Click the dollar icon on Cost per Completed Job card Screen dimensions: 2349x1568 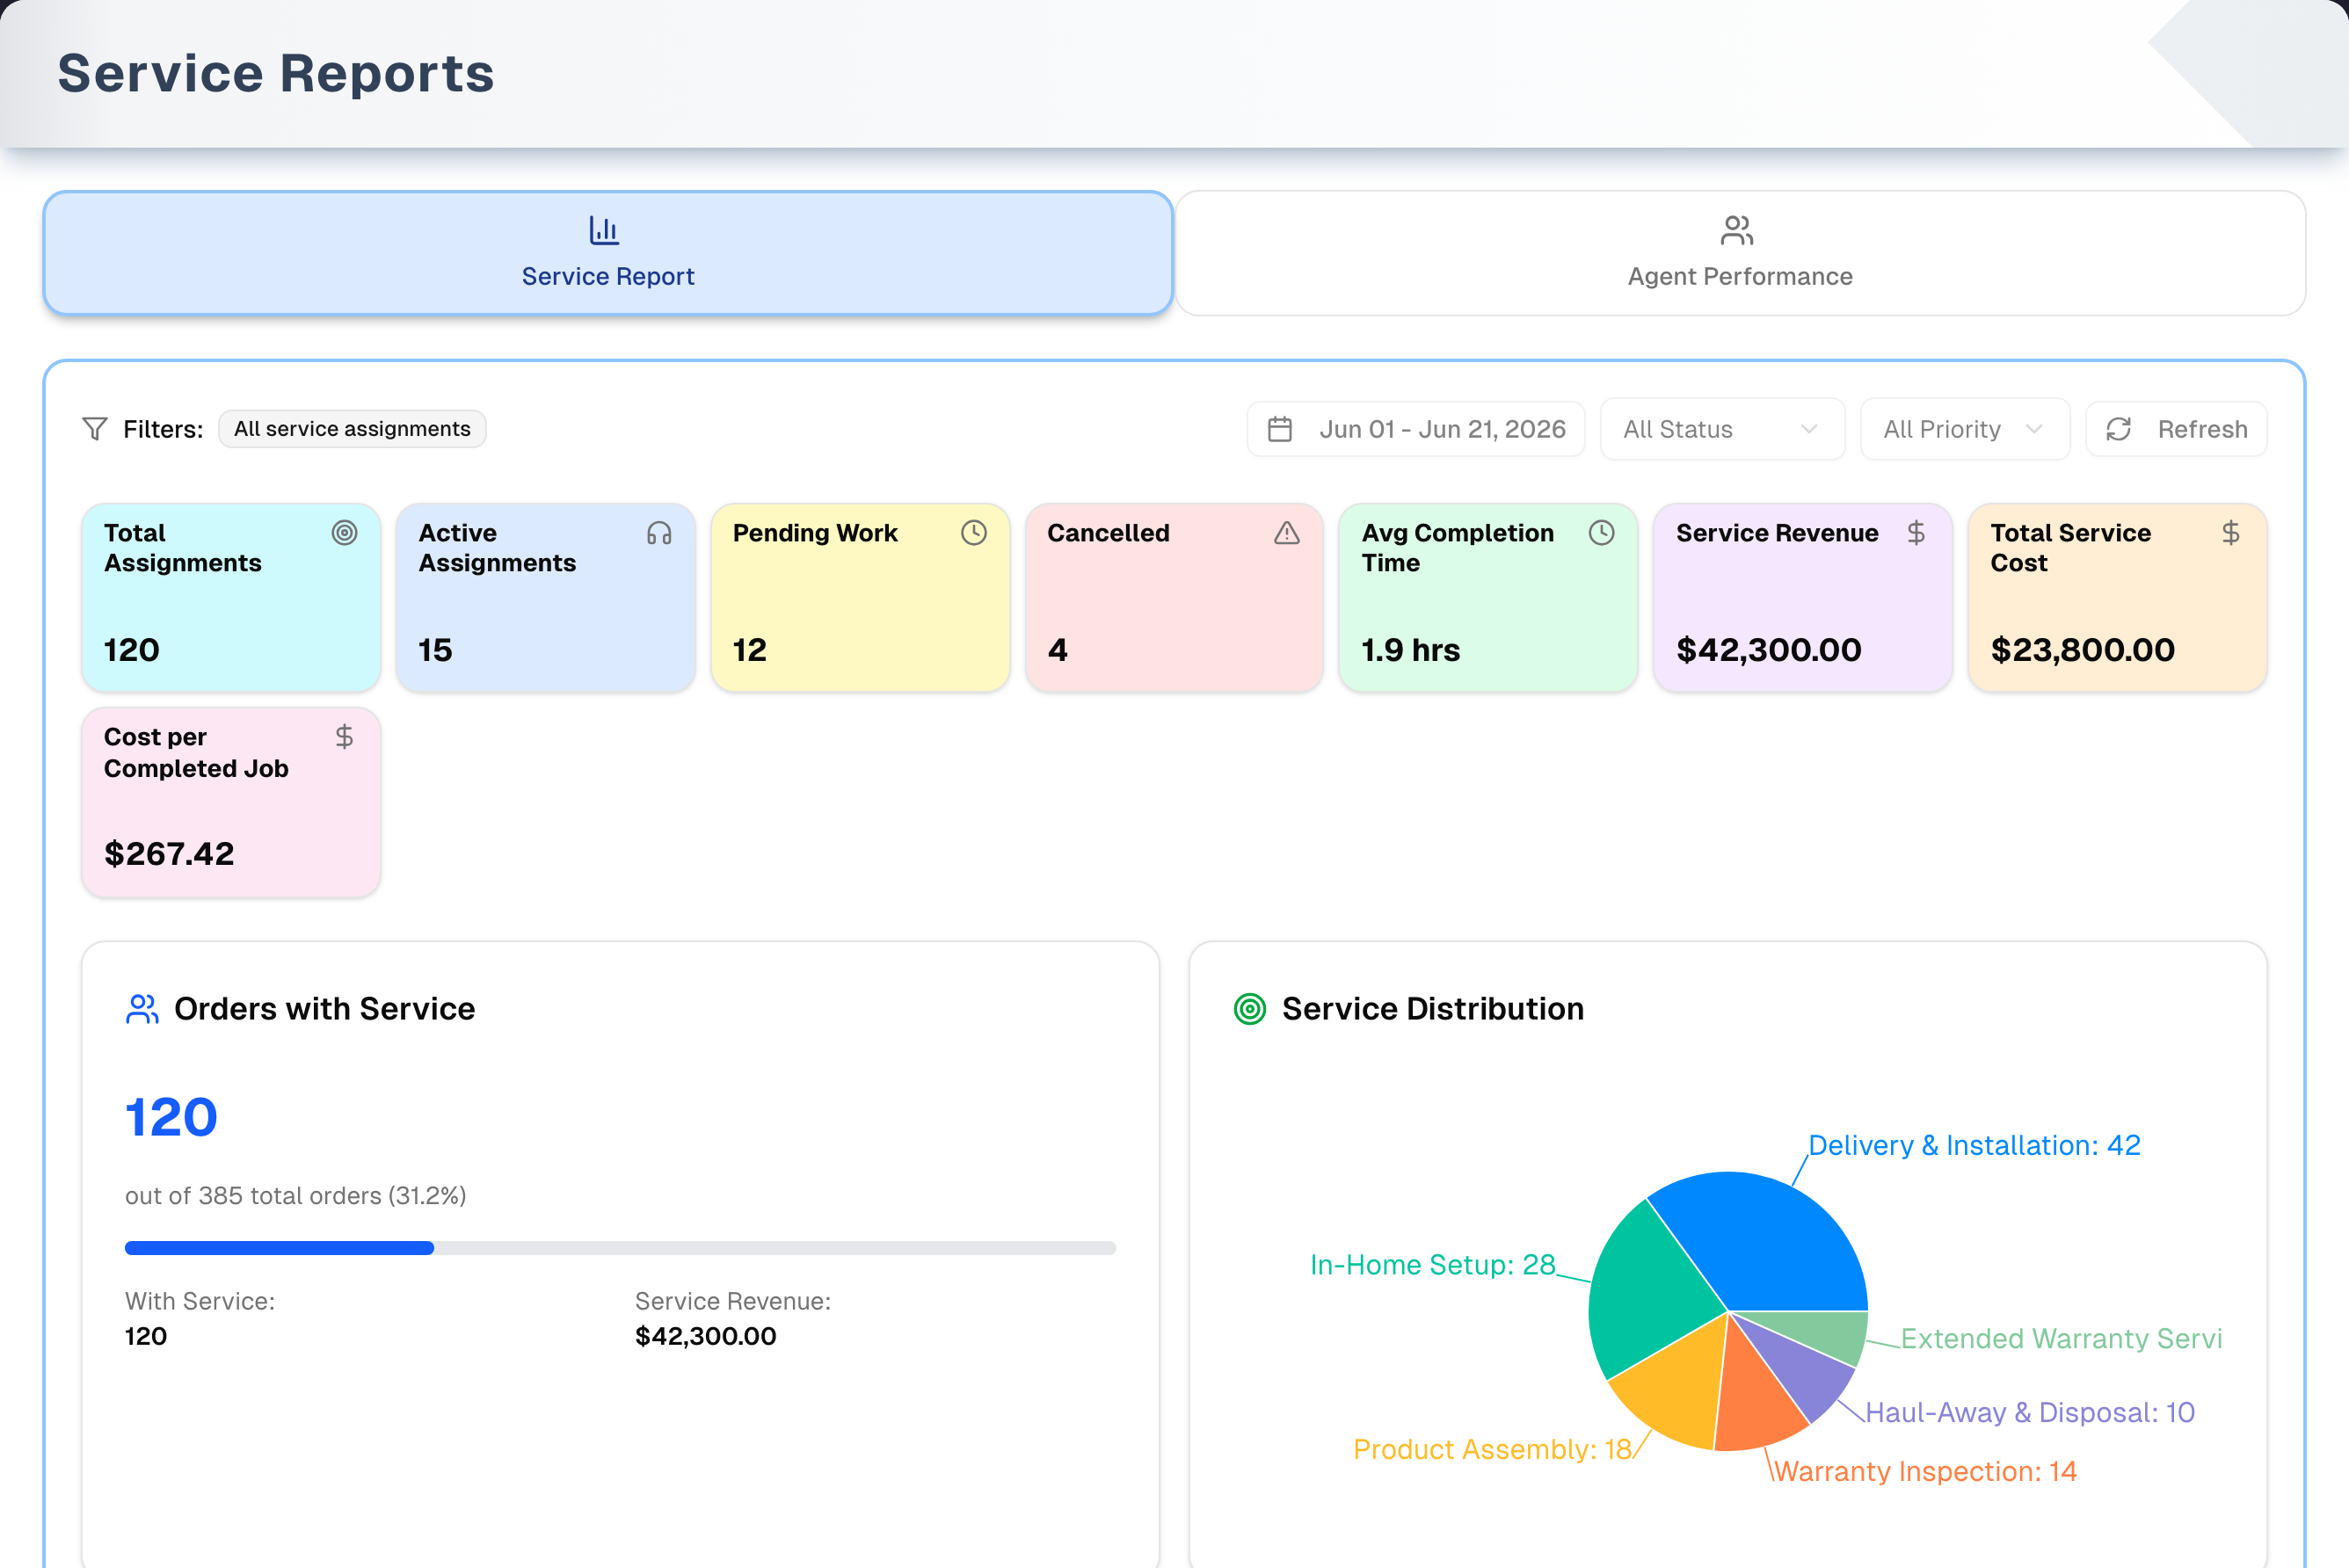click(x=345, y=737)
